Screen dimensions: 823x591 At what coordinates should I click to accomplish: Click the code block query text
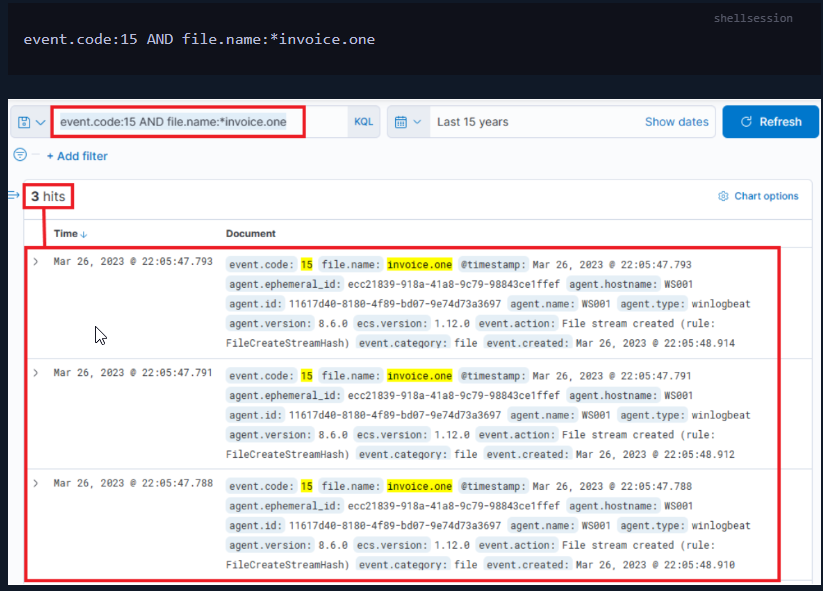199,39
